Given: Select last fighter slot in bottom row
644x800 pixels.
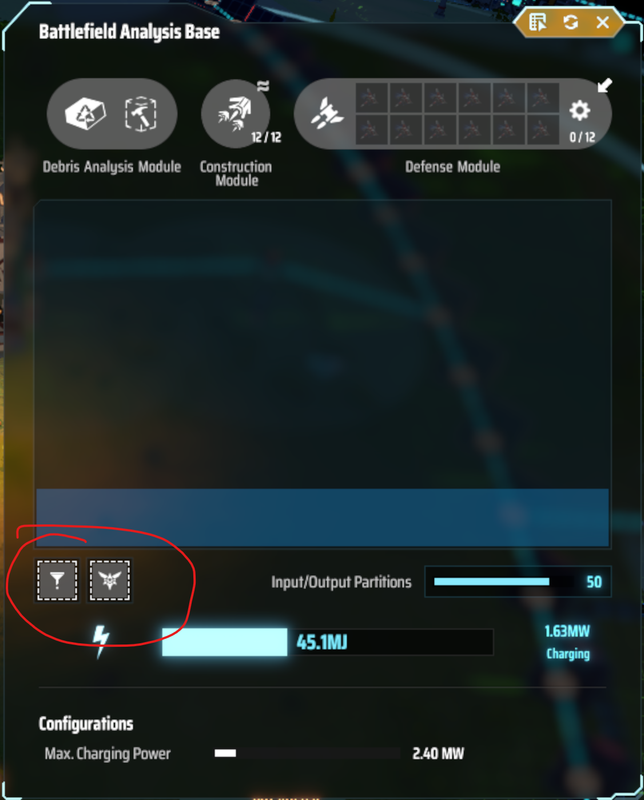Looking at the screenshot, I should [x=542, y=130].
